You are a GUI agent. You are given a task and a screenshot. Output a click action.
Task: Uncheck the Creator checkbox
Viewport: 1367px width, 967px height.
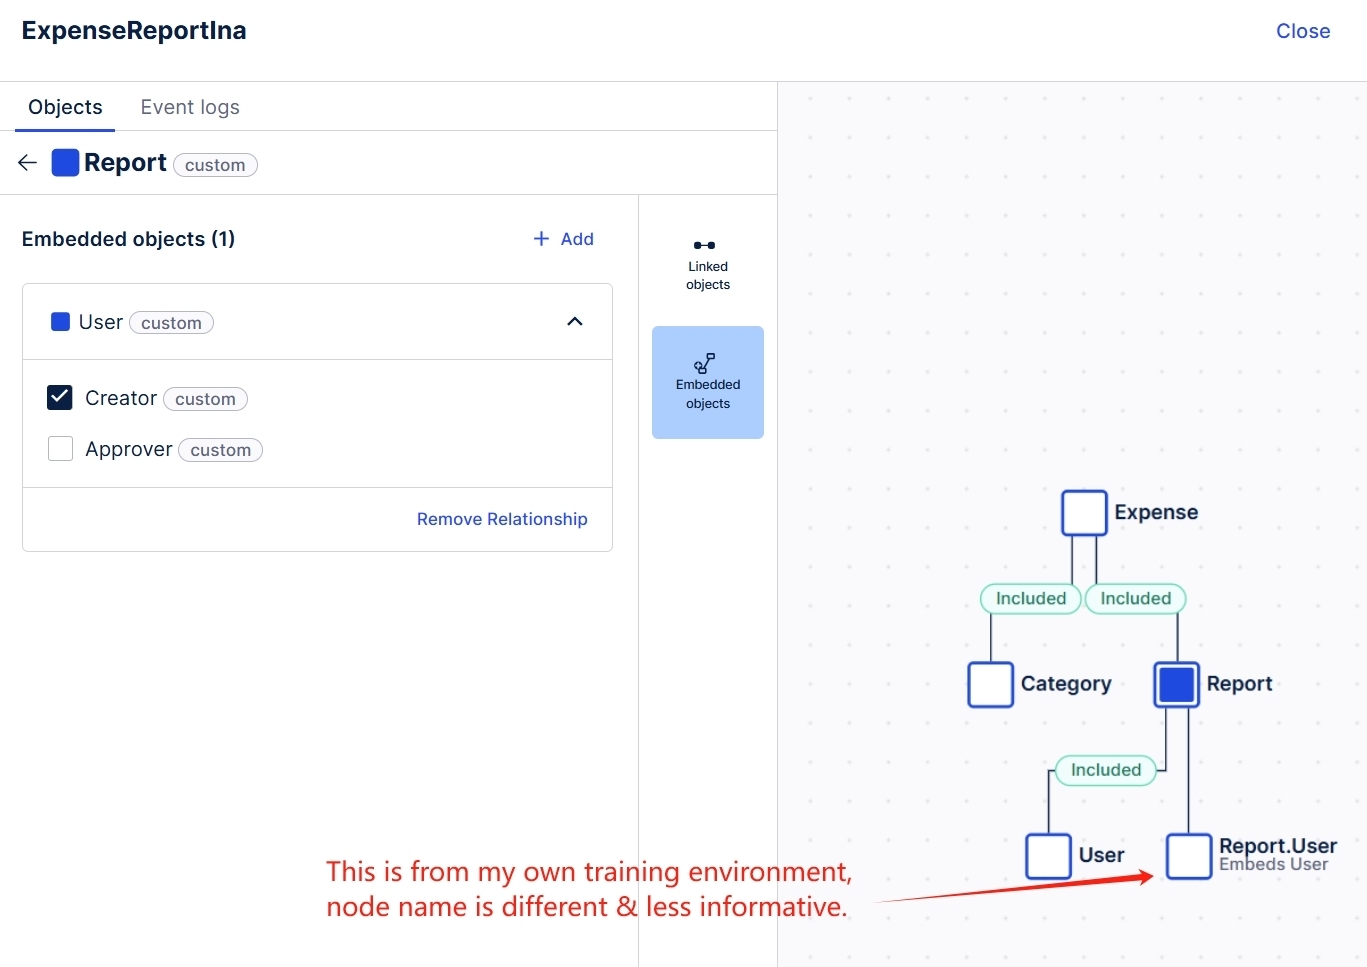(x=60, y=398)
